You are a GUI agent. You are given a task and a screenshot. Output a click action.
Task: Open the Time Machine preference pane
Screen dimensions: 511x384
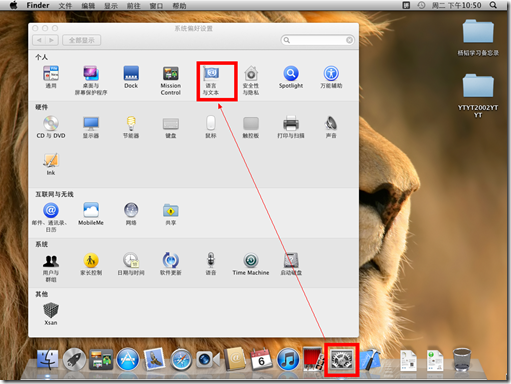click(x=251, y=264)
